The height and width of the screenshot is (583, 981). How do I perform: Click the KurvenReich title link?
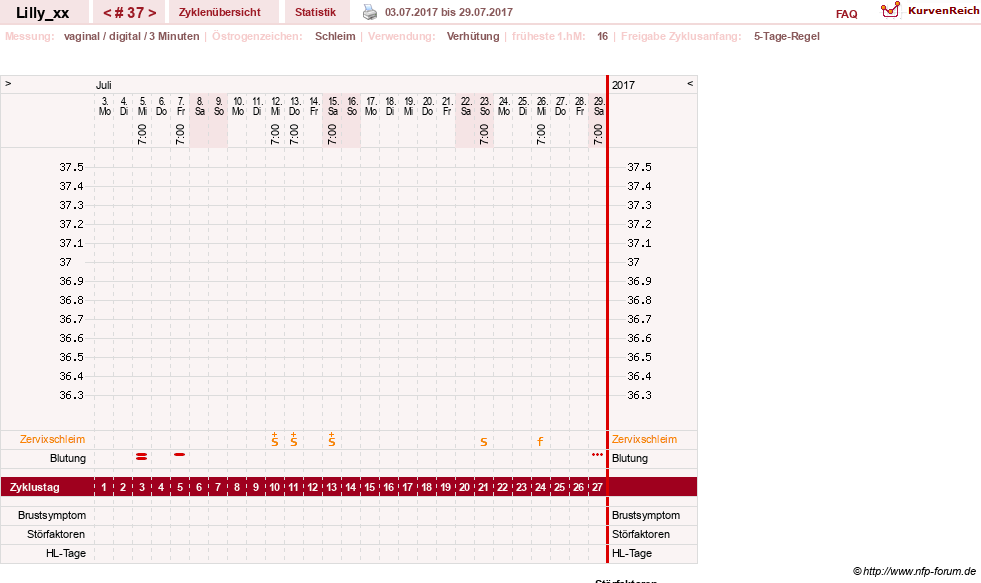click(943, 11)
